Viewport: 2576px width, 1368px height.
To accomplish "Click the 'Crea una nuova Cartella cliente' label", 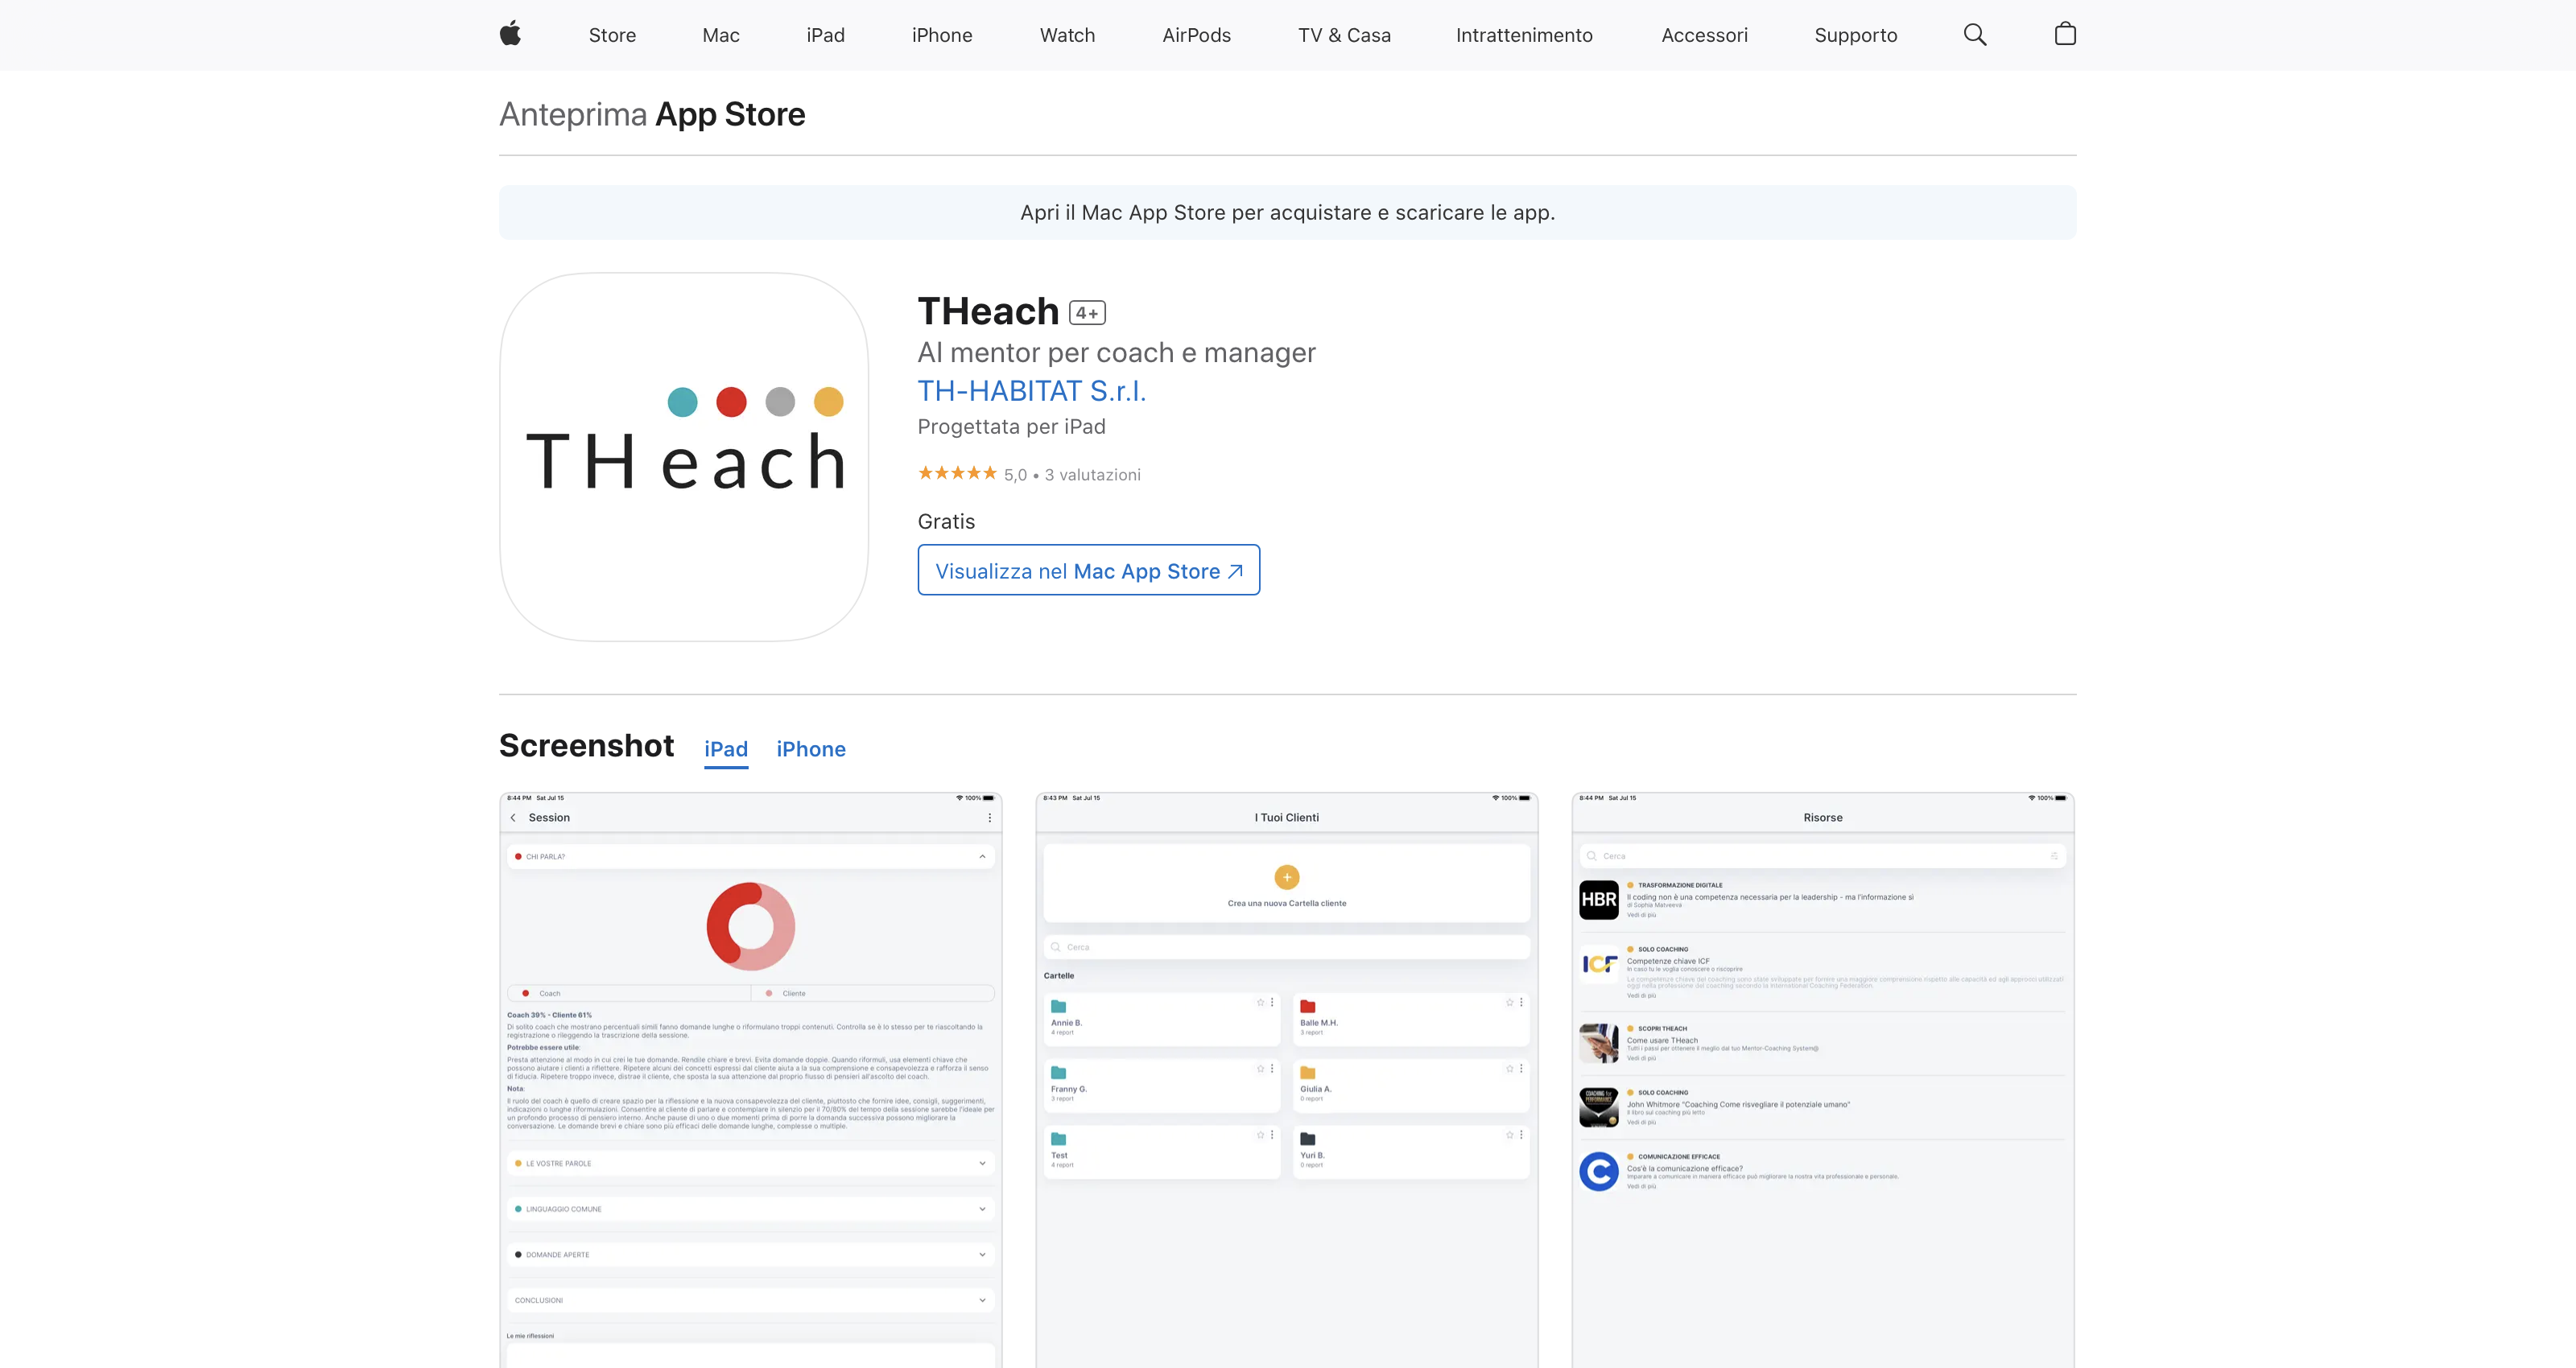I will [x=1287, y=903].
